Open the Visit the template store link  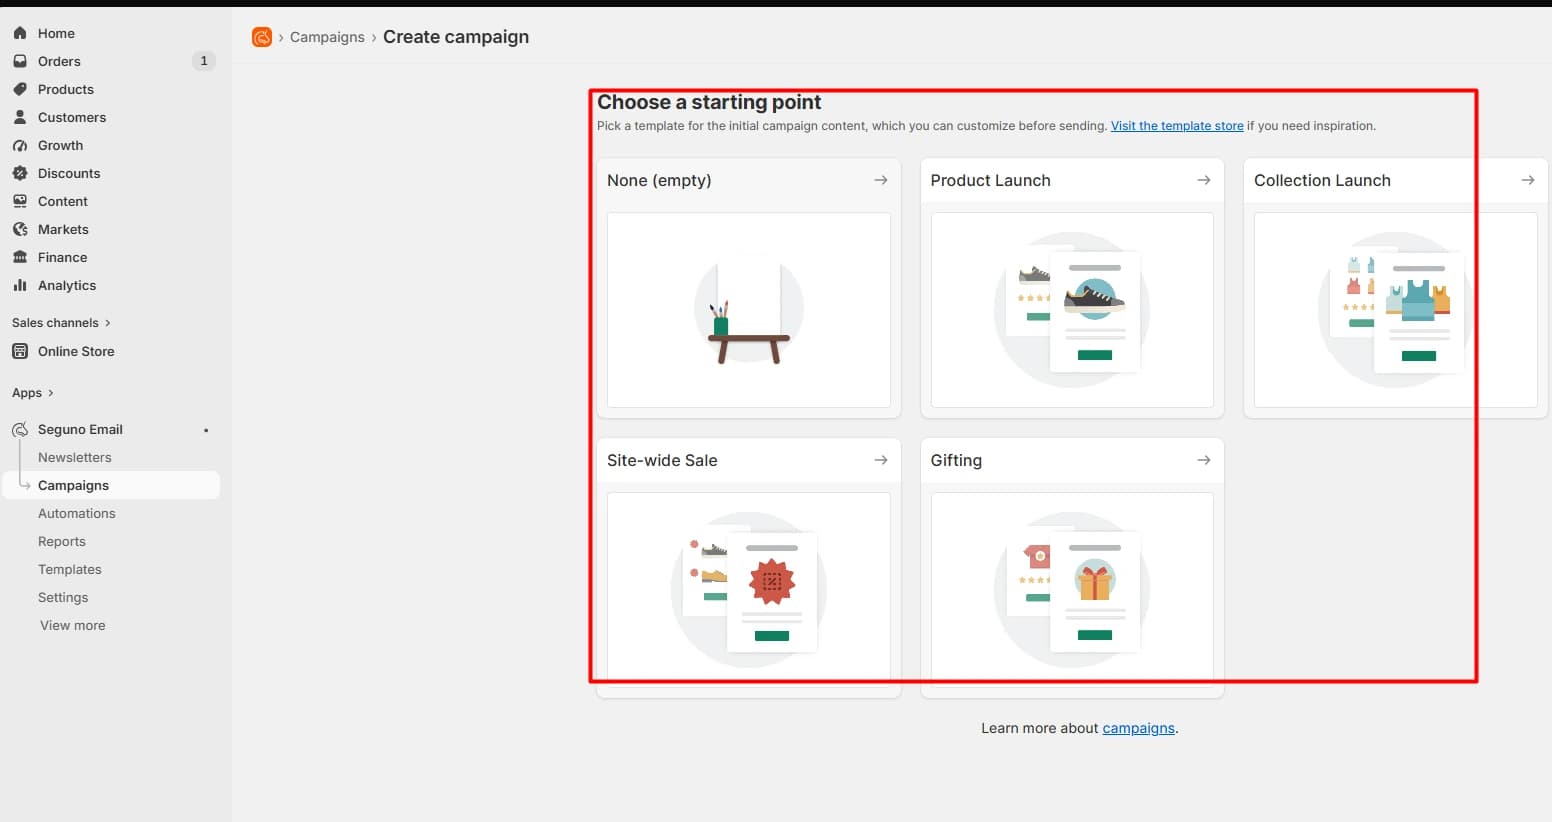[x=1177, y=126]
